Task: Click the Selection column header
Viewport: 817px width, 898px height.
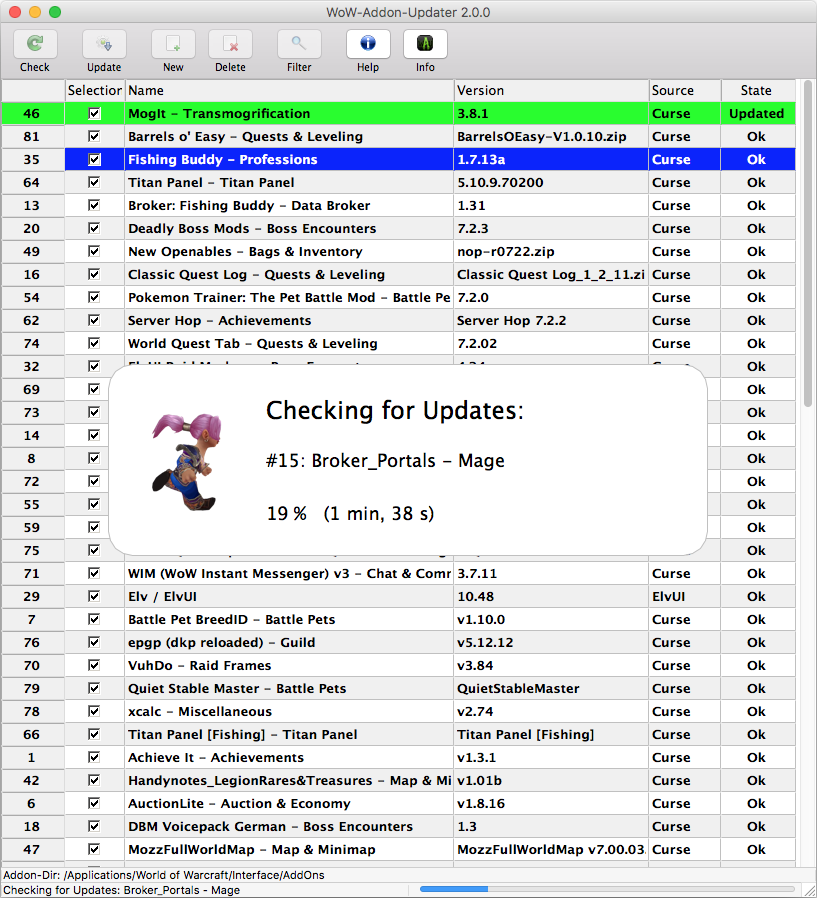Action: click(94, 90)
